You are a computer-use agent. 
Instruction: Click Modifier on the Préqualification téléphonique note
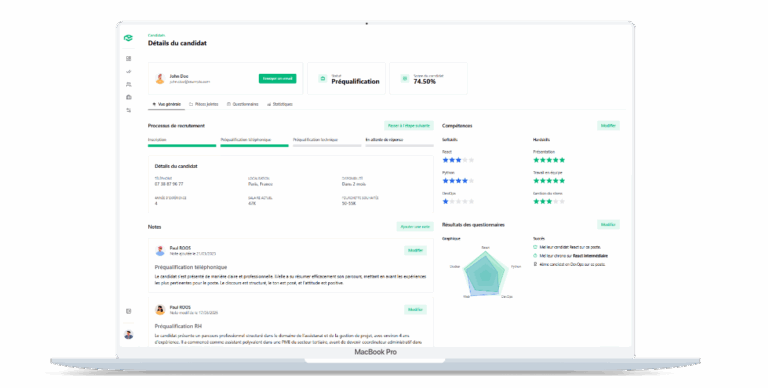pos(415,250)
